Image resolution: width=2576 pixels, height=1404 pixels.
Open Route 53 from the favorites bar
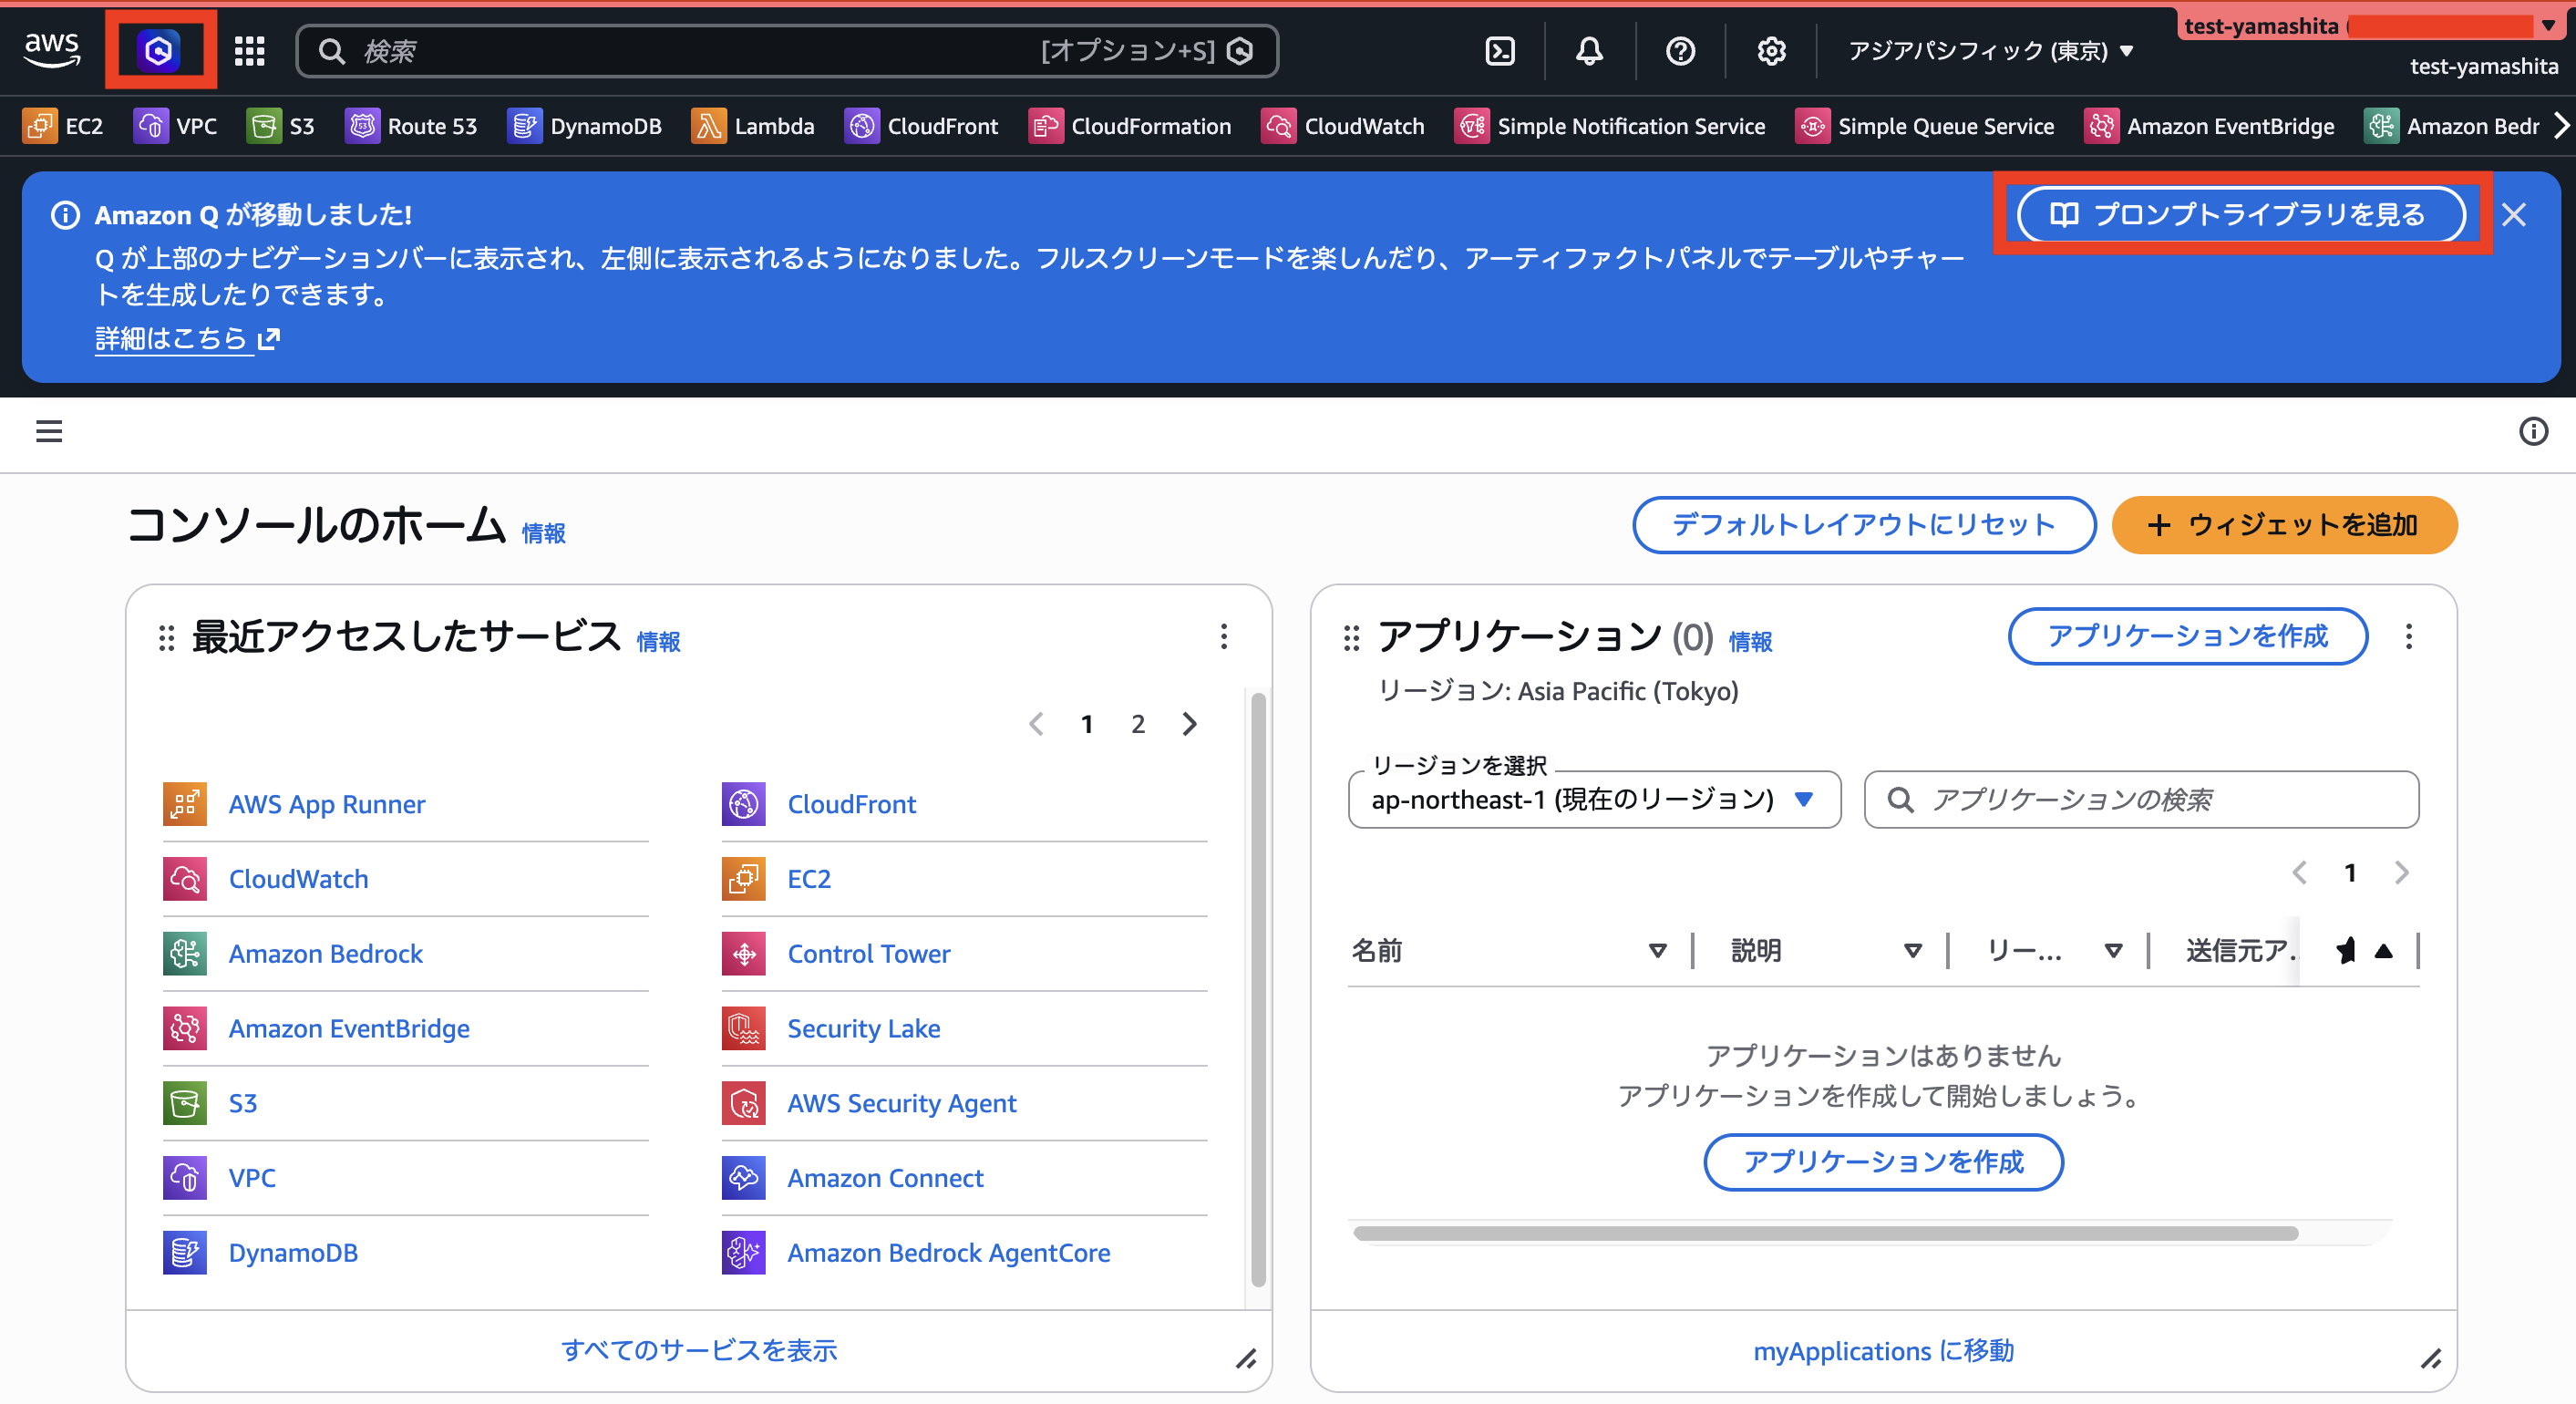click(x=412, y=126)
